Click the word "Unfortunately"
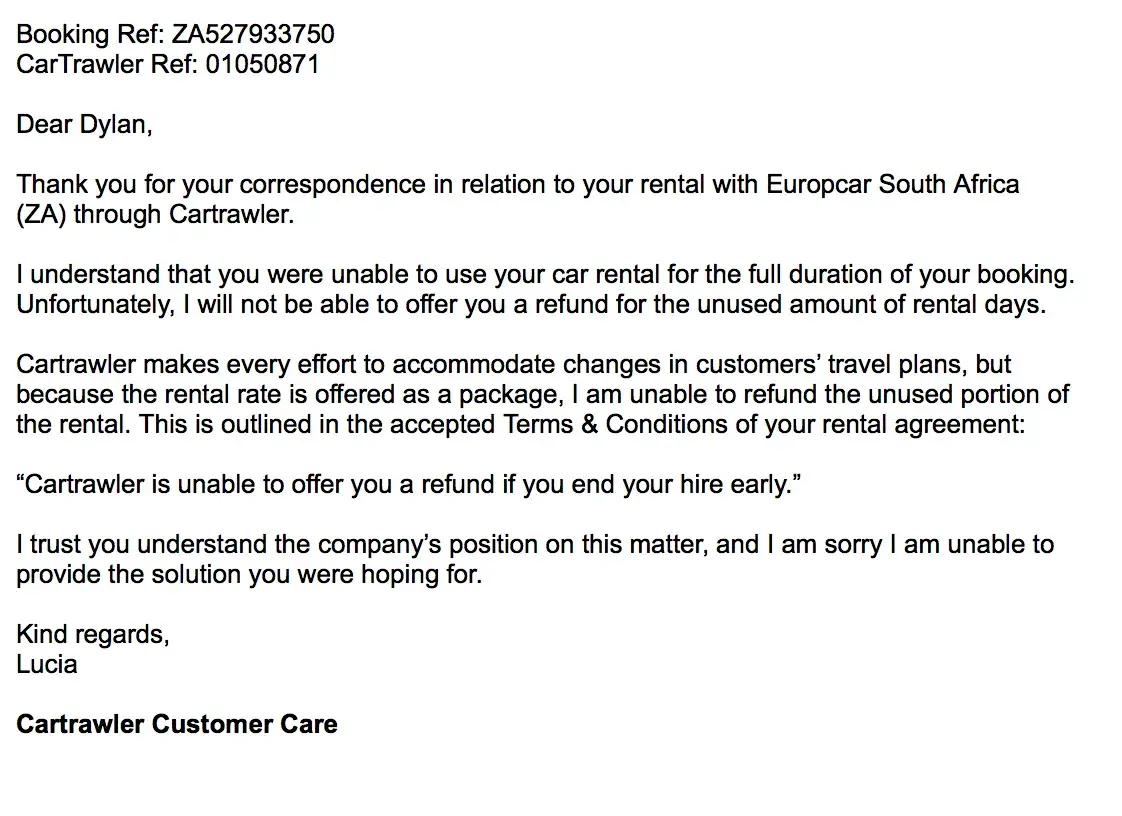The width and height of the screenshot is (1122, 816). click(94, 305)
